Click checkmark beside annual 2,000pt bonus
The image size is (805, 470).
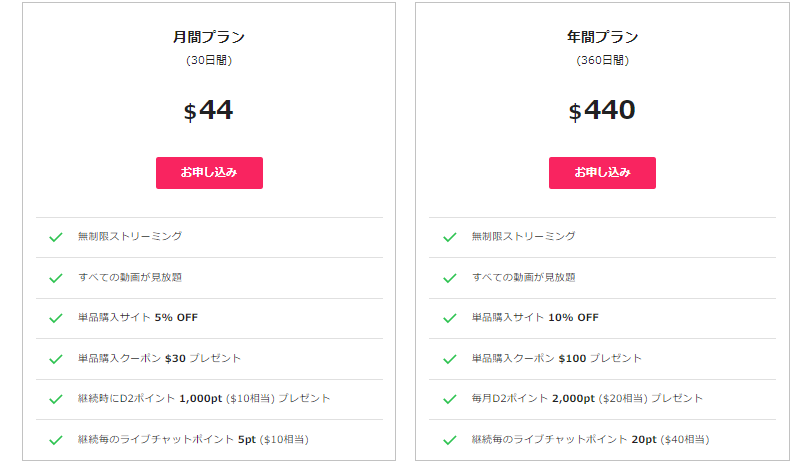point(450,399)
